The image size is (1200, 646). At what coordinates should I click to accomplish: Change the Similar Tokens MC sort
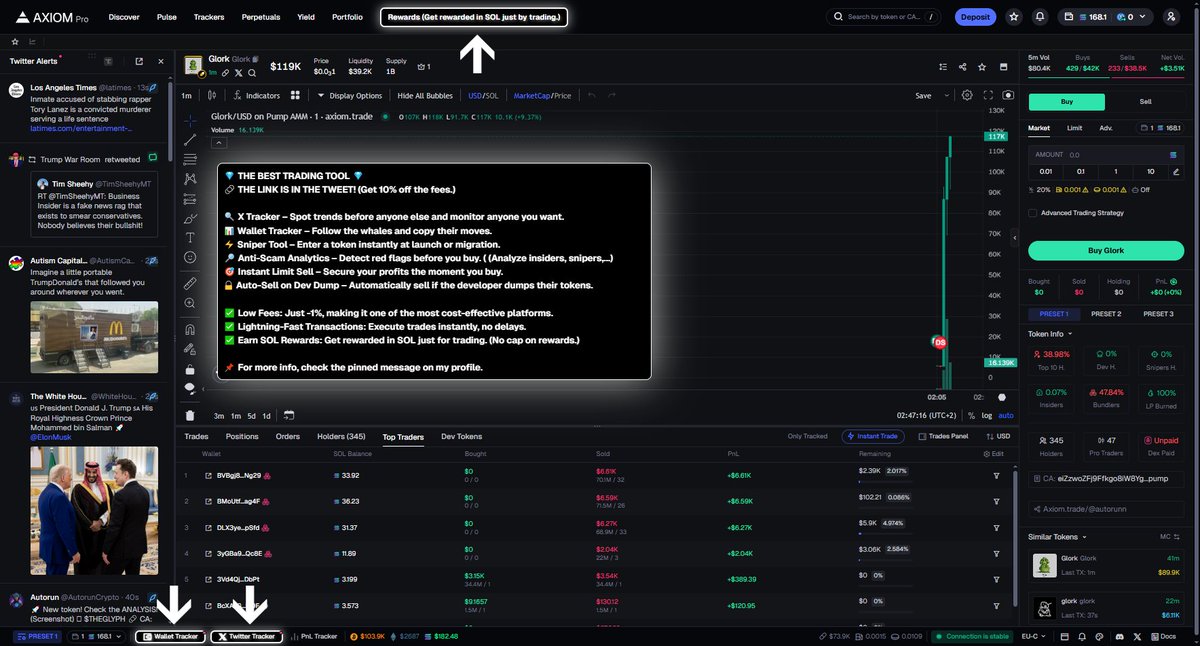1169,537
